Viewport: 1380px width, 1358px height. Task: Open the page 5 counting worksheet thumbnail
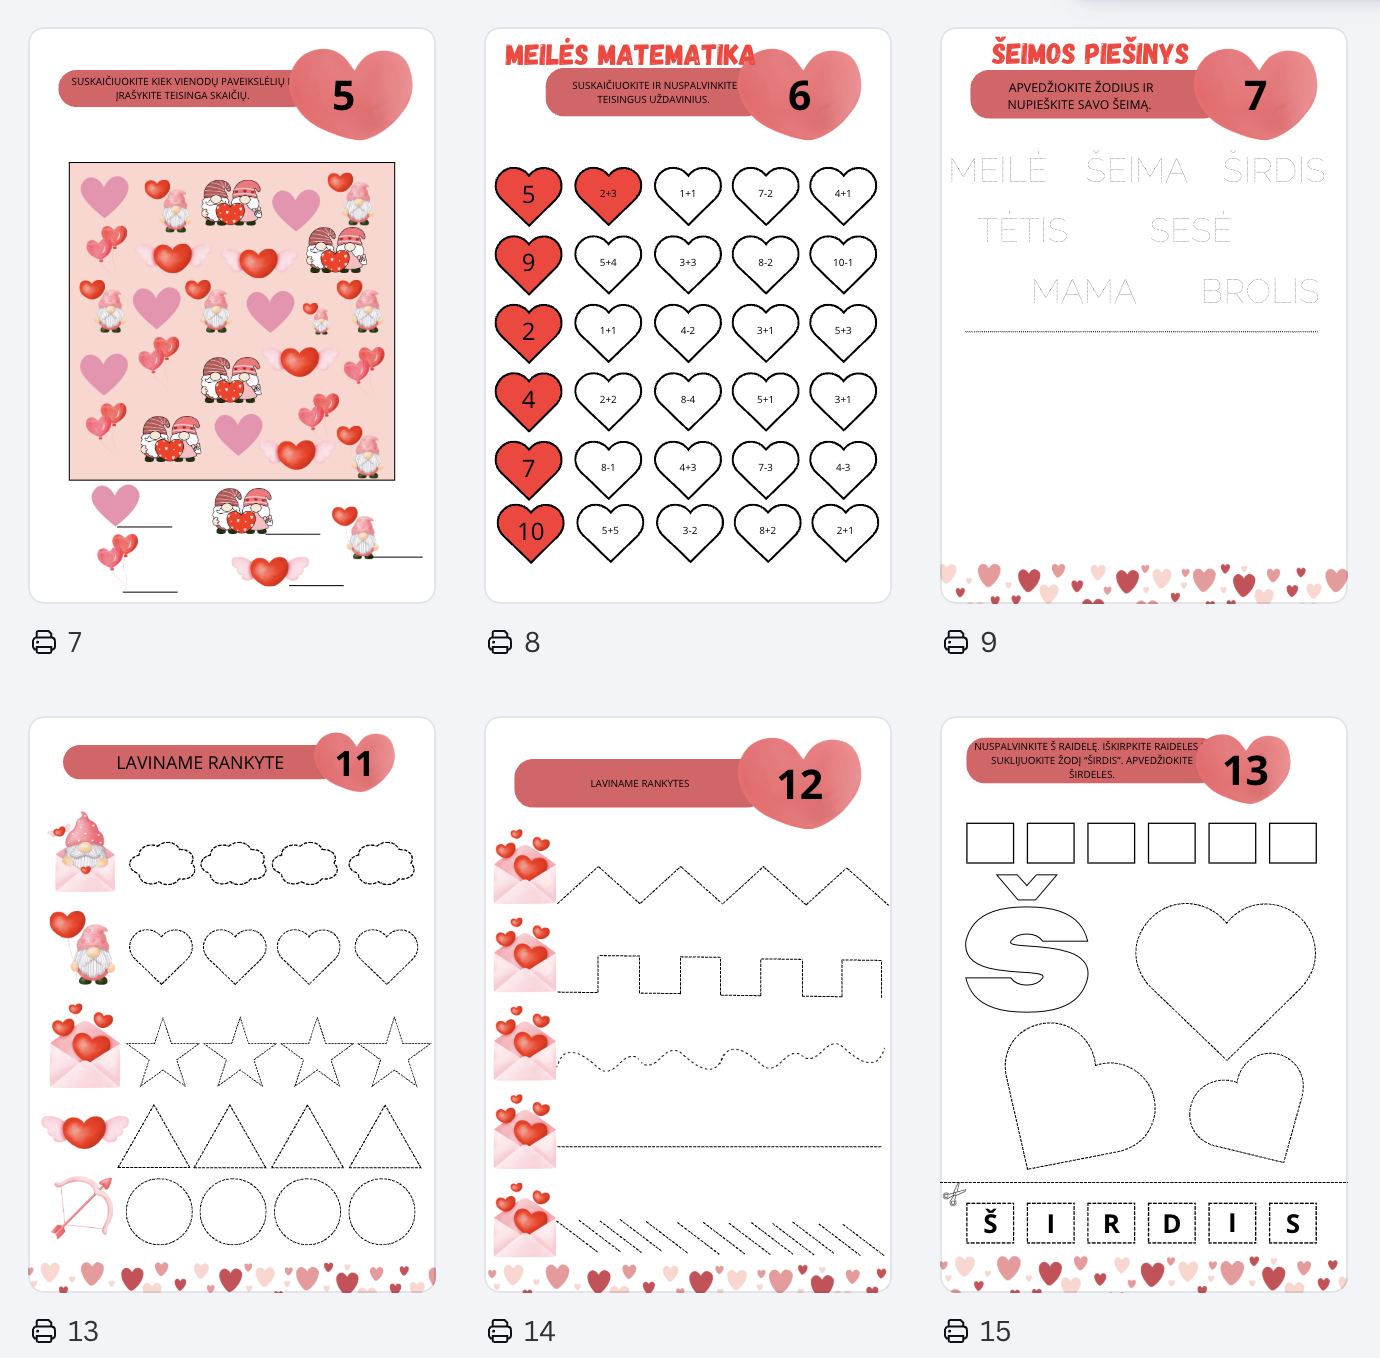(232, 315)
